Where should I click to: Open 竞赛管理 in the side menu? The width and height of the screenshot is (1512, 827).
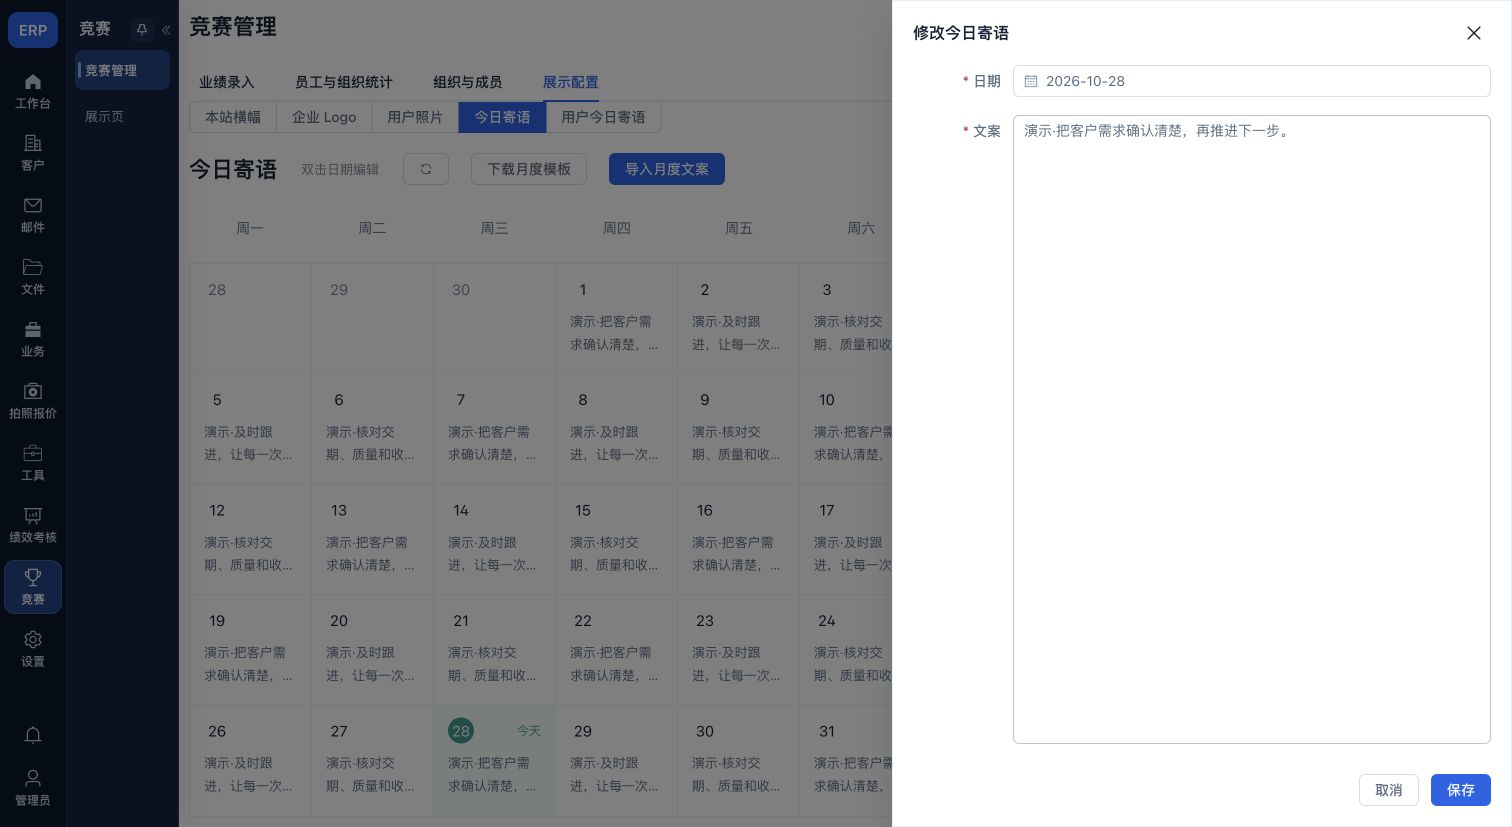(123, 70)
